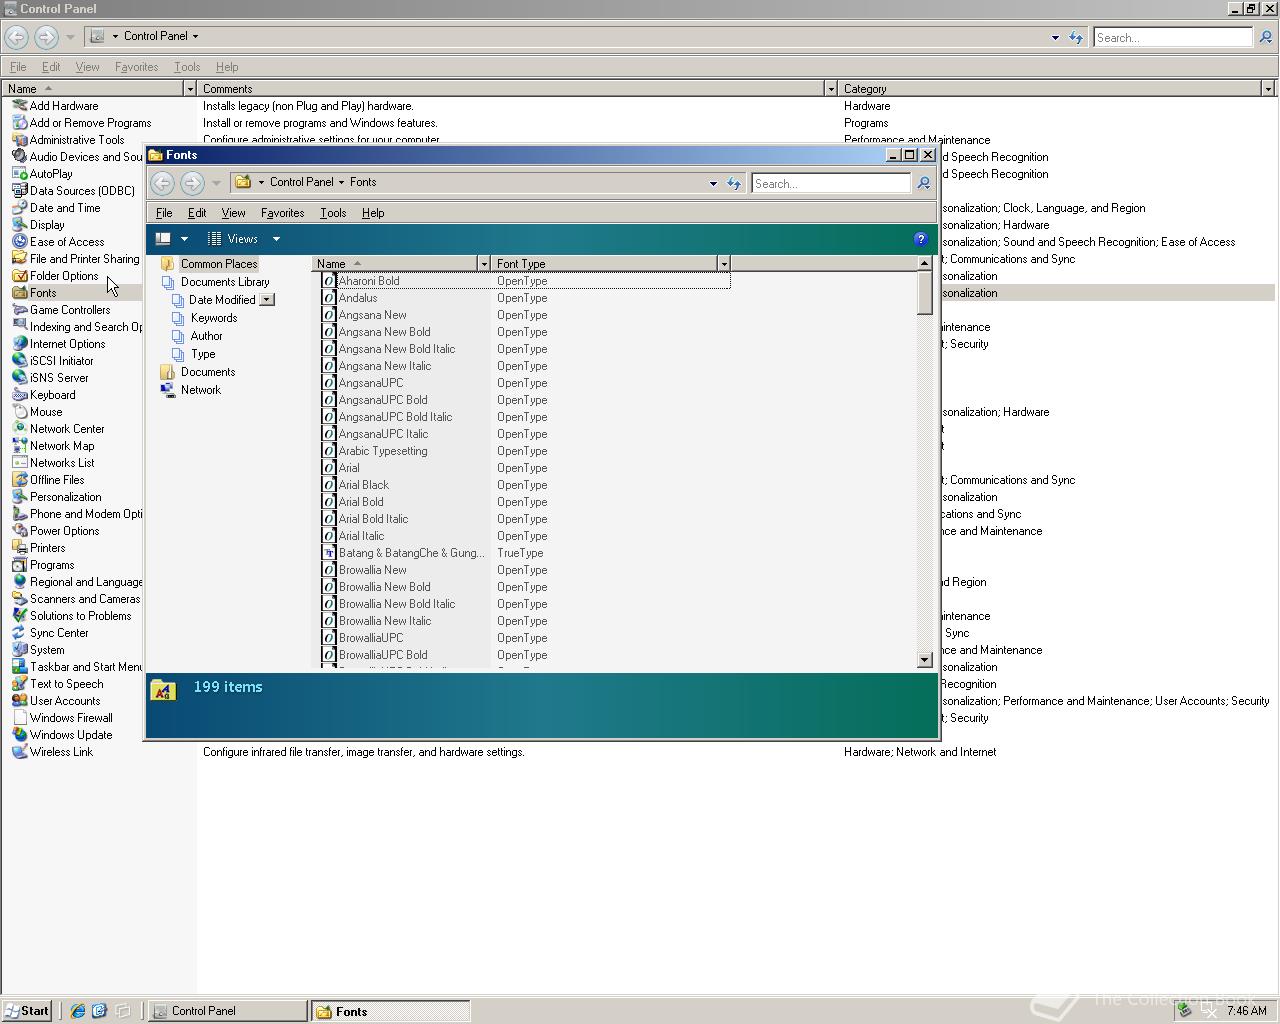Click the system clock showing 7:46 AM
The width and height of the screenshot is (1280, 1024).
(1246, 1011)
